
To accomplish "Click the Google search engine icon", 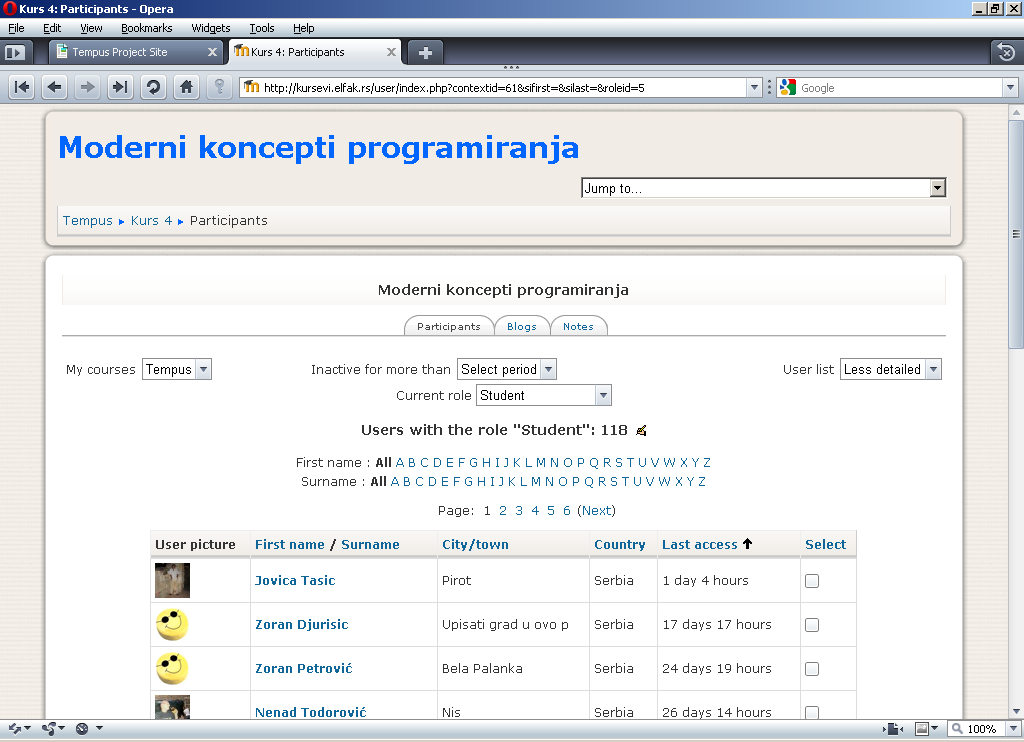I will (788, 88).
